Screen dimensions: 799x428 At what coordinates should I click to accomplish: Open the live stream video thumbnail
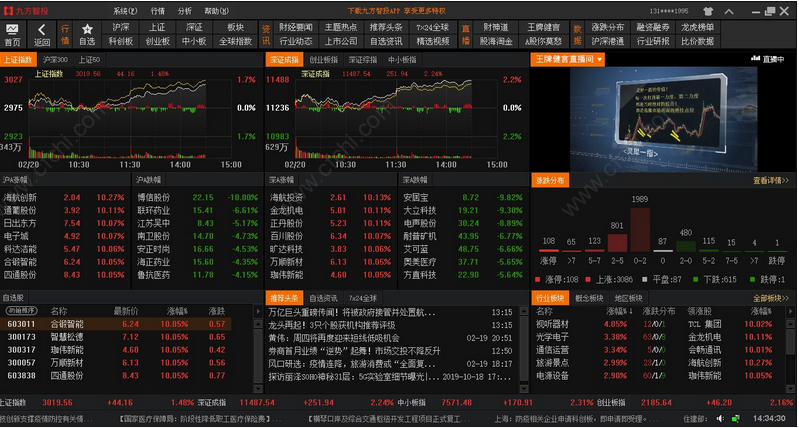pos(663,119)
